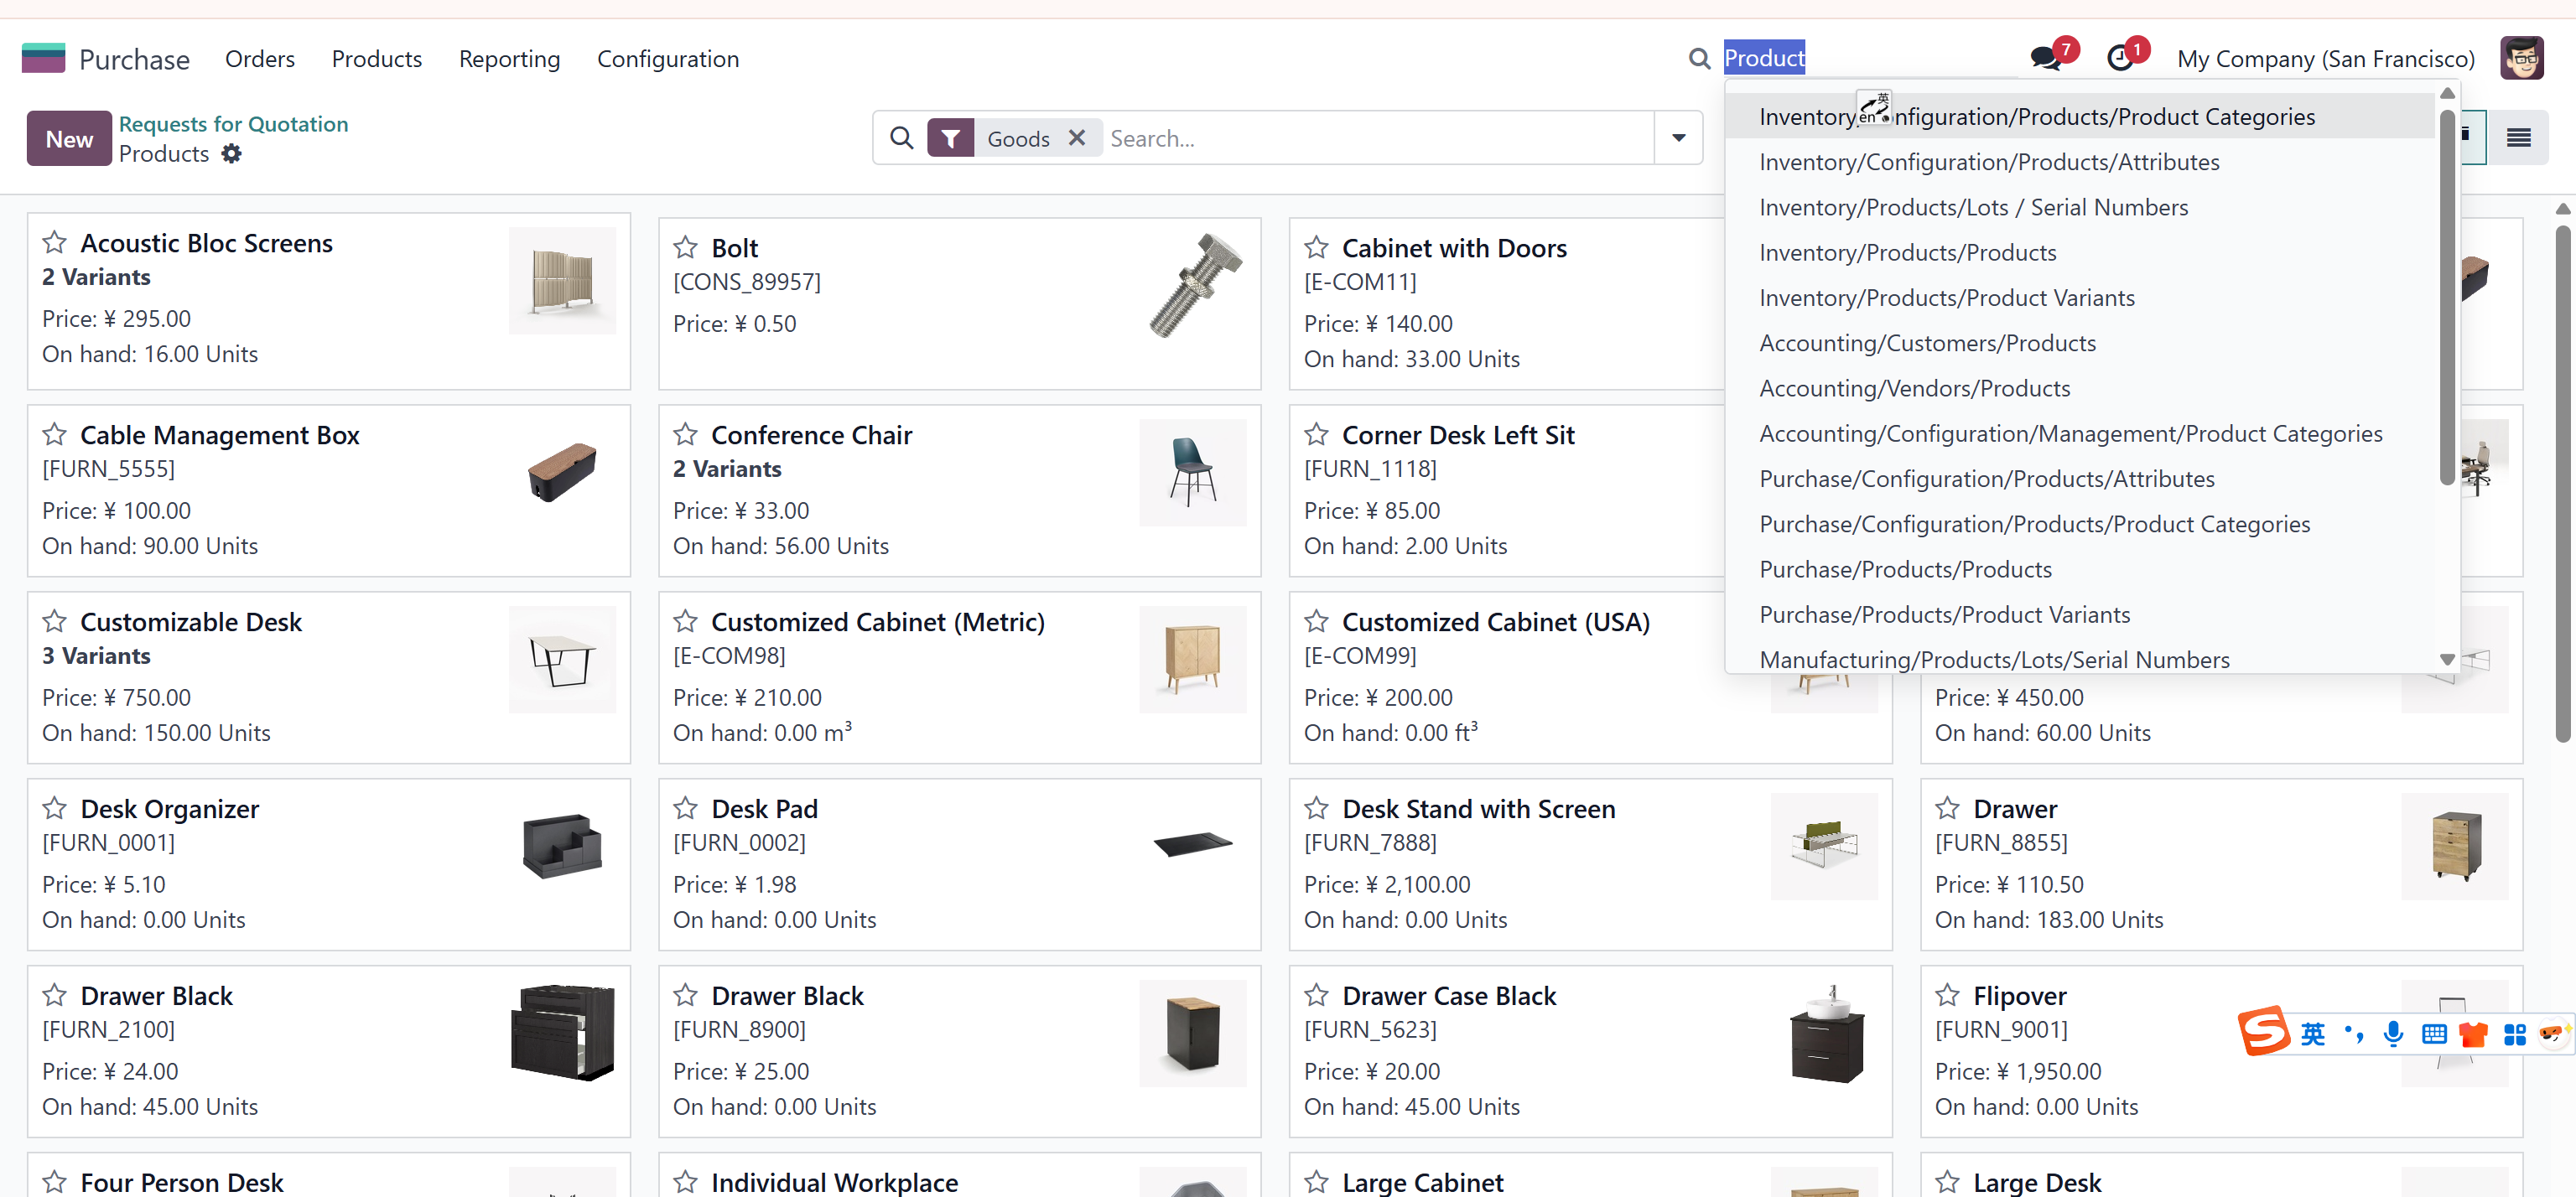Toggle favorite star on Desk Organizer
2576x1197 pixels.
click(x=55, y=809)
